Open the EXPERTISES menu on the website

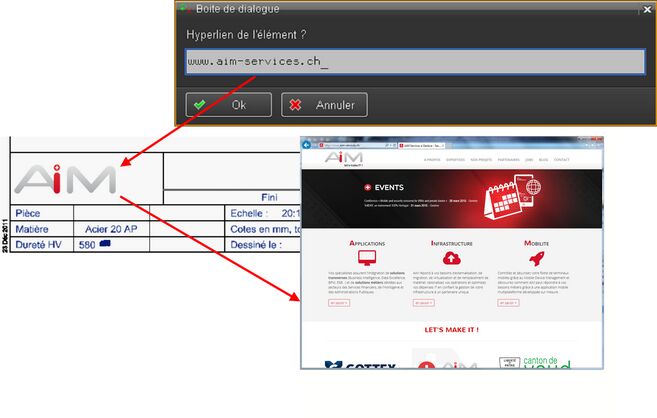tap(455, 160)
